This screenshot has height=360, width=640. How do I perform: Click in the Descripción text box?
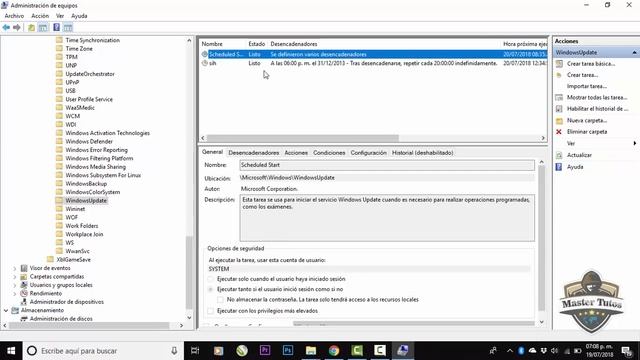[x=387, y=218]
